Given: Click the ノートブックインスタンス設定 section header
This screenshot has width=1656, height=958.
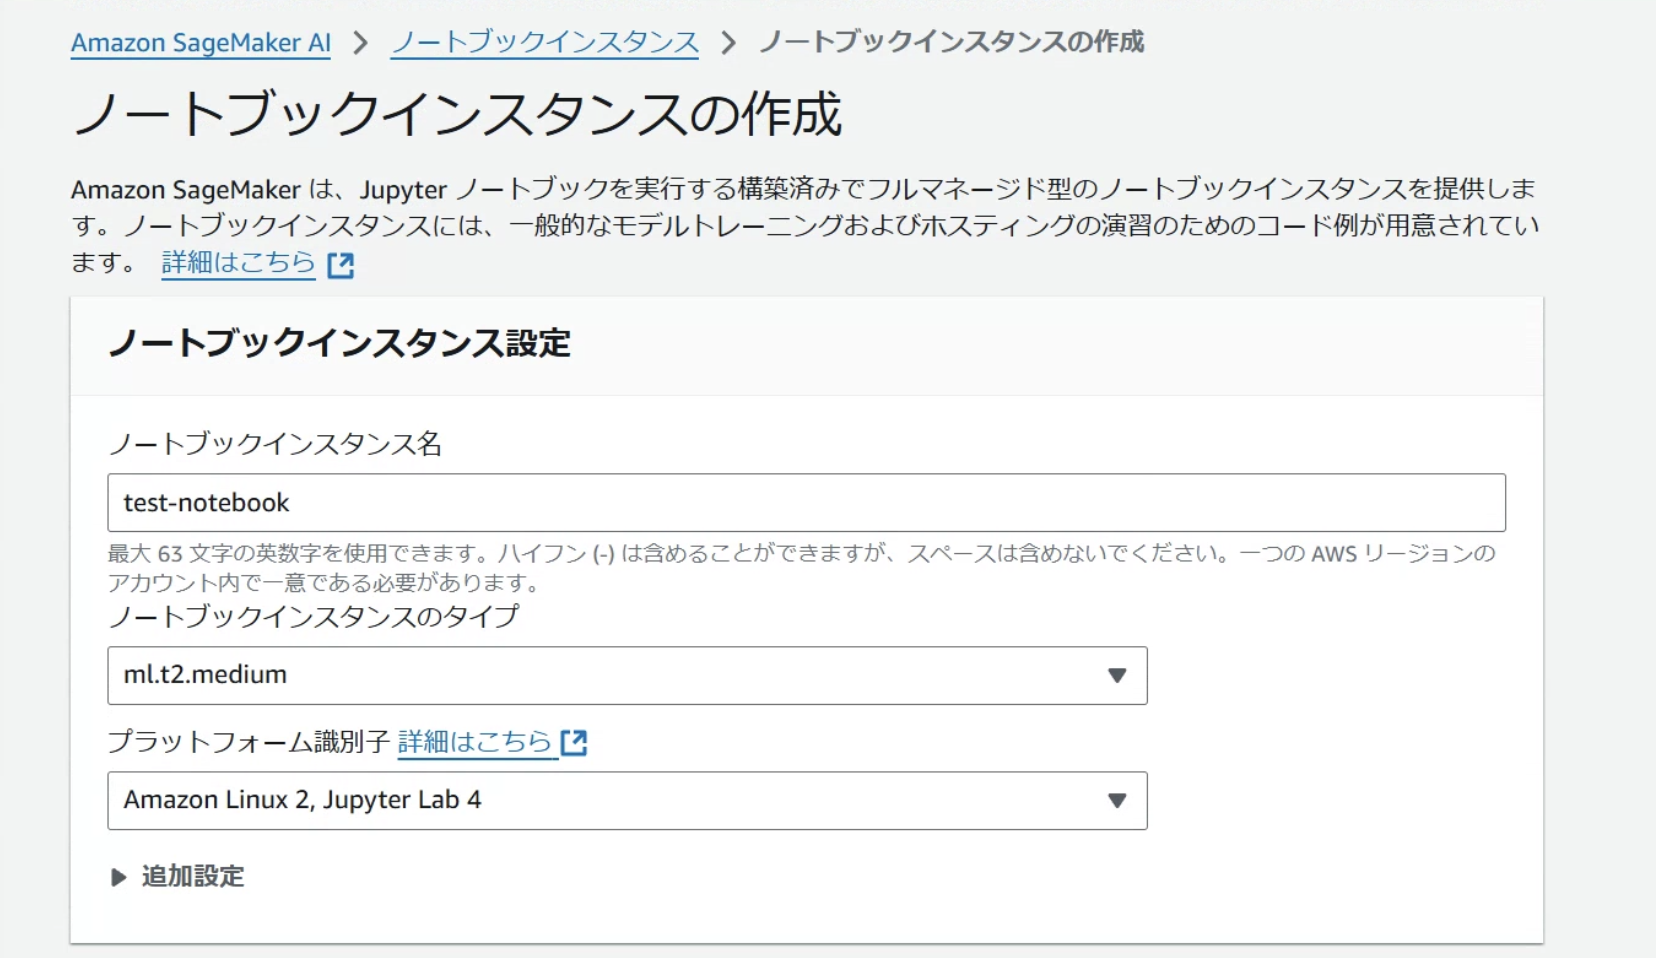Looking at the screenshot, I should [341, 344].
